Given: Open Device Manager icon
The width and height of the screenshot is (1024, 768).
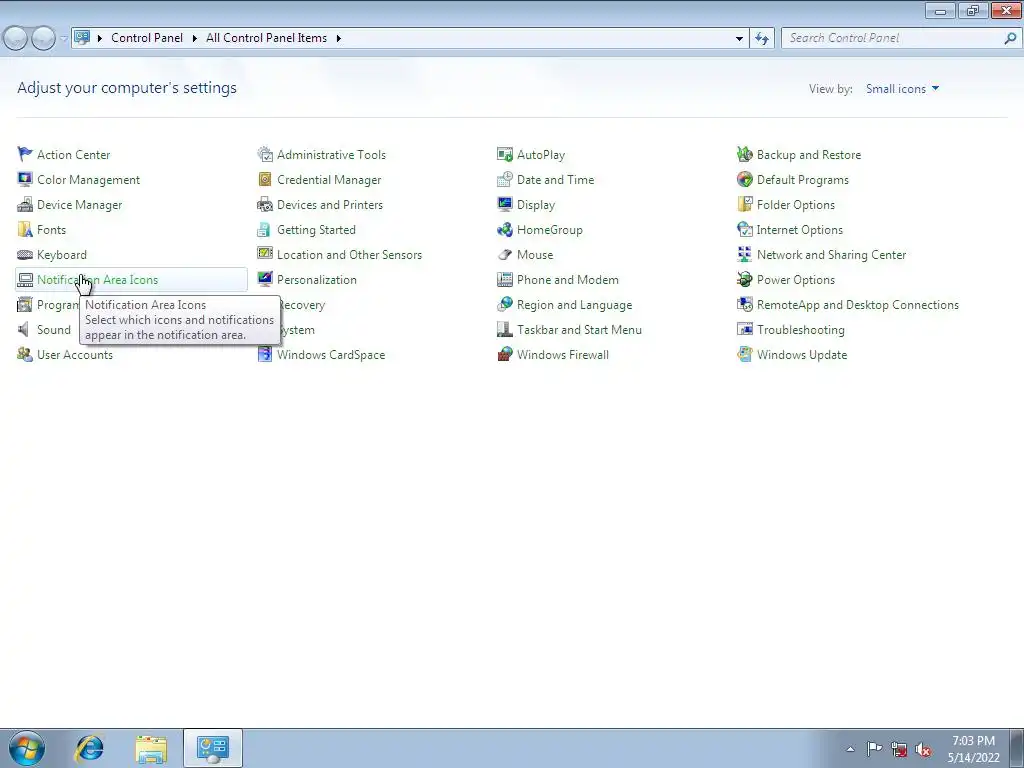Looking at the screenshot, I should point(25,204).
